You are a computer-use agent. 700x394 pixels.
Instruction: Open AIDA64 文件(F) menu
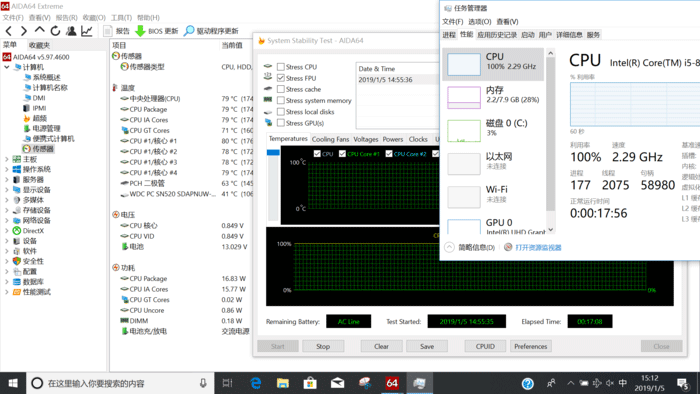tap(13, 17)
